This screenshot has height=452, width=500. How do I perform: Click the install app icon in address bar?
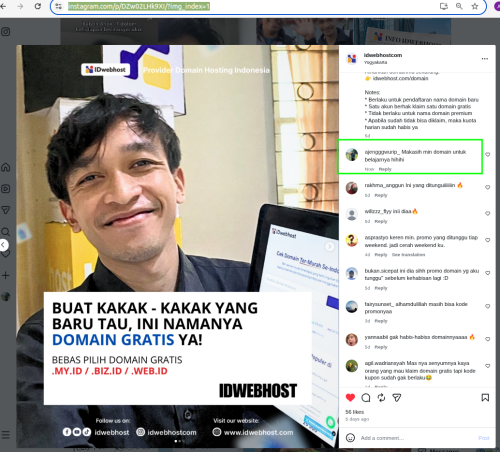(444, 6)
